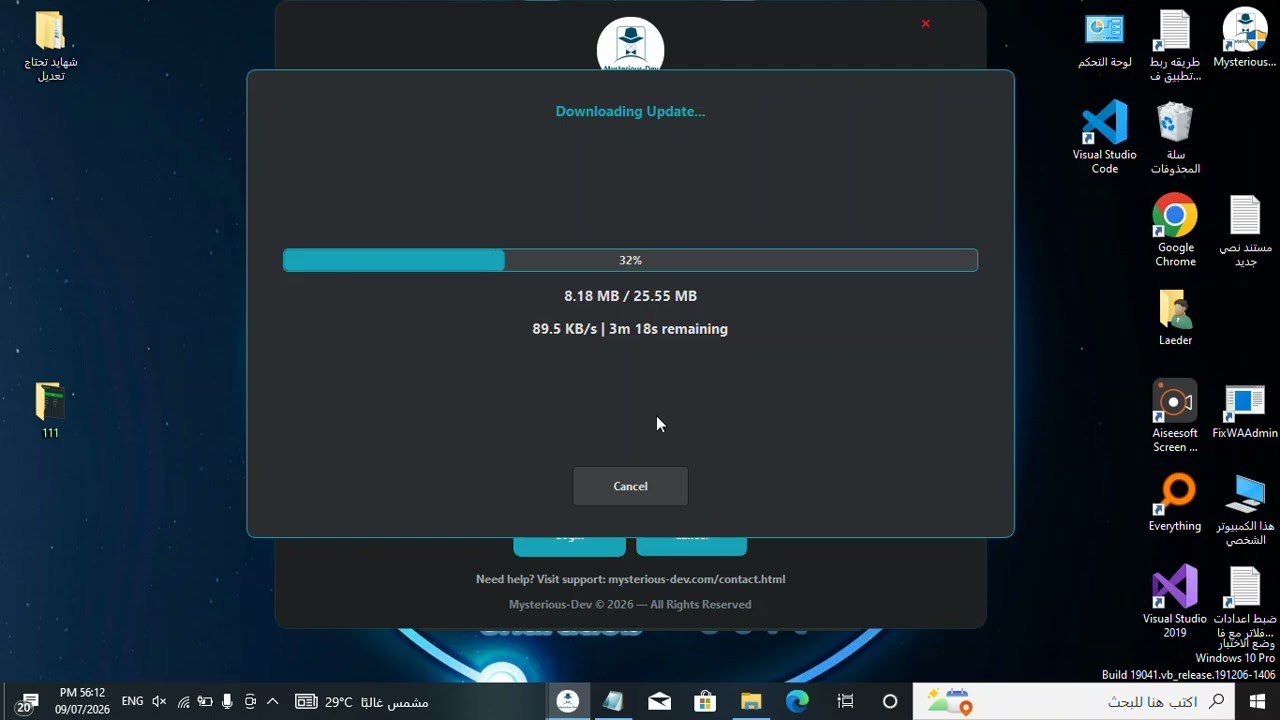The width and height of the screenshot is (1280, 720).
Task: Select the Mysterious-Dev app taskbar button
Action: pos(567,702)
